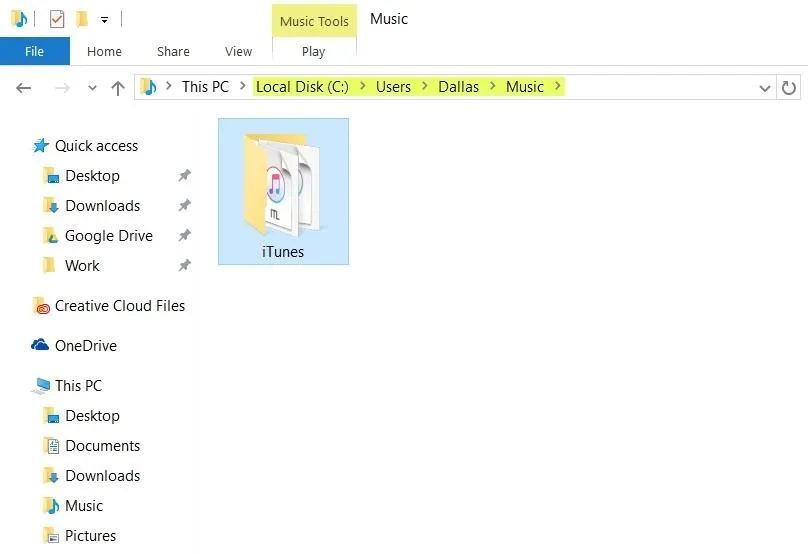Click the Forward navigation arrow
Screen dimensions: 808x554
tap(62, 88)
